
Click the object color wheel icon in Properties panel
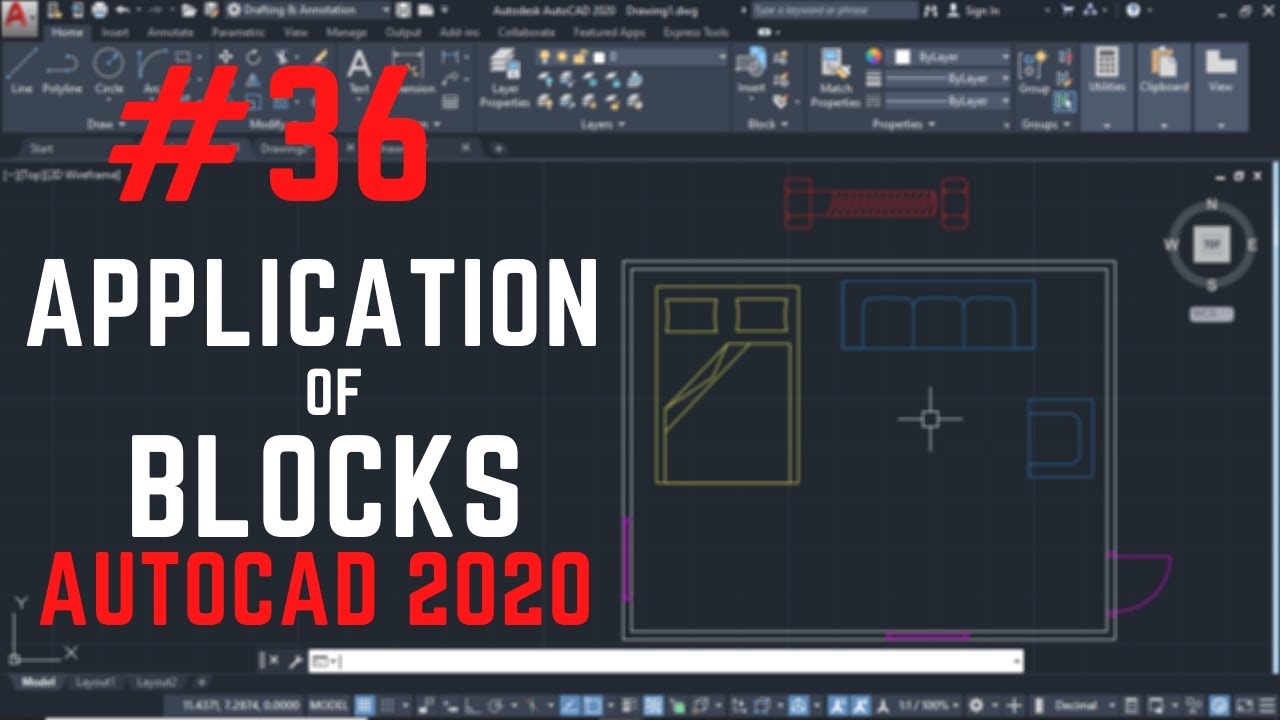click(874, 57)
